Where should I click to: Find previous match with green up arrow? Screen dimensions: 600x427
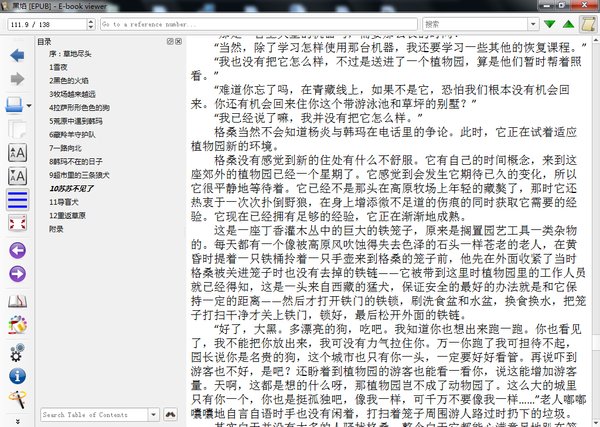pos(569,24)
